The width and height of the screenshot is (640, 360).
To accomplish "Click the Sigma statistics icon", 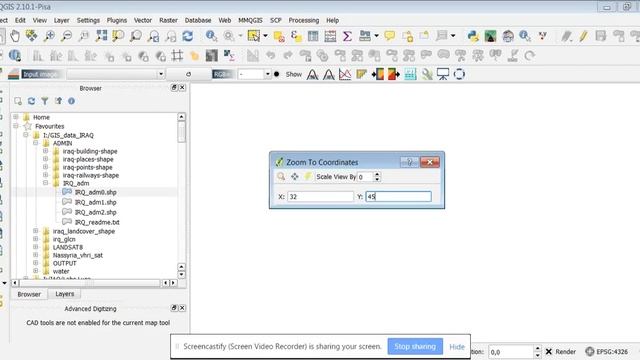I will (347, 36).
